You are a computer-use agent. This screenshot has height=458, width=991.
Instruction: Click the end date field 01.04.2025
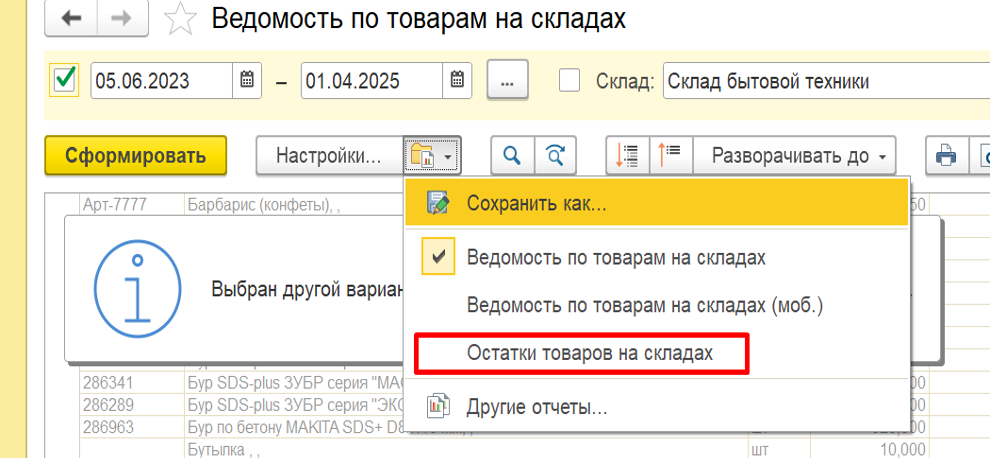tap(372, 81)
